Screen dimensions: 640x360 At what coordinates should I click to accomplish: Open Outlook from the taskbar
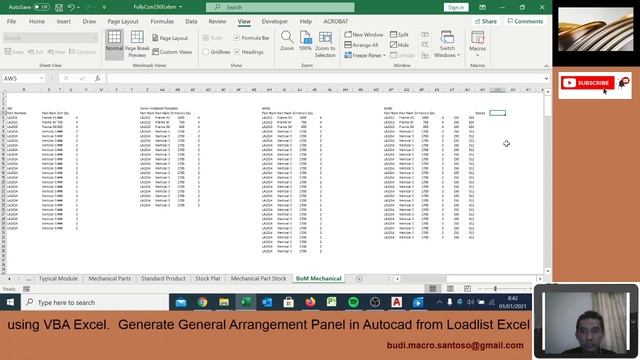267,302
